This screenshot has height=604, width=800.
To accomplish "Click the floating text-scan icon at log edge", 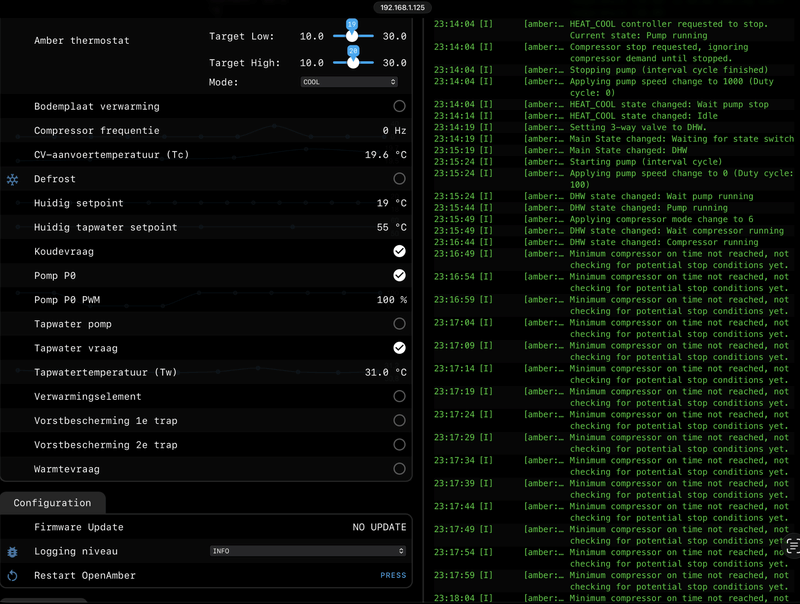I will [792, 545].
